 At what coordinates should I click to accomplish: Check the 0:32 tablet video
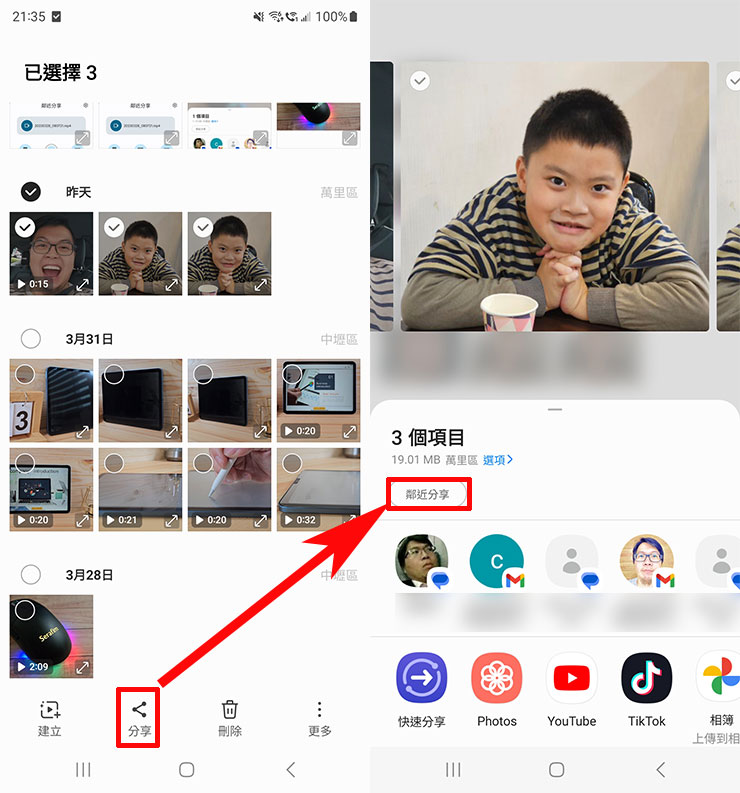pyautogui.click(x=292, y=463)
